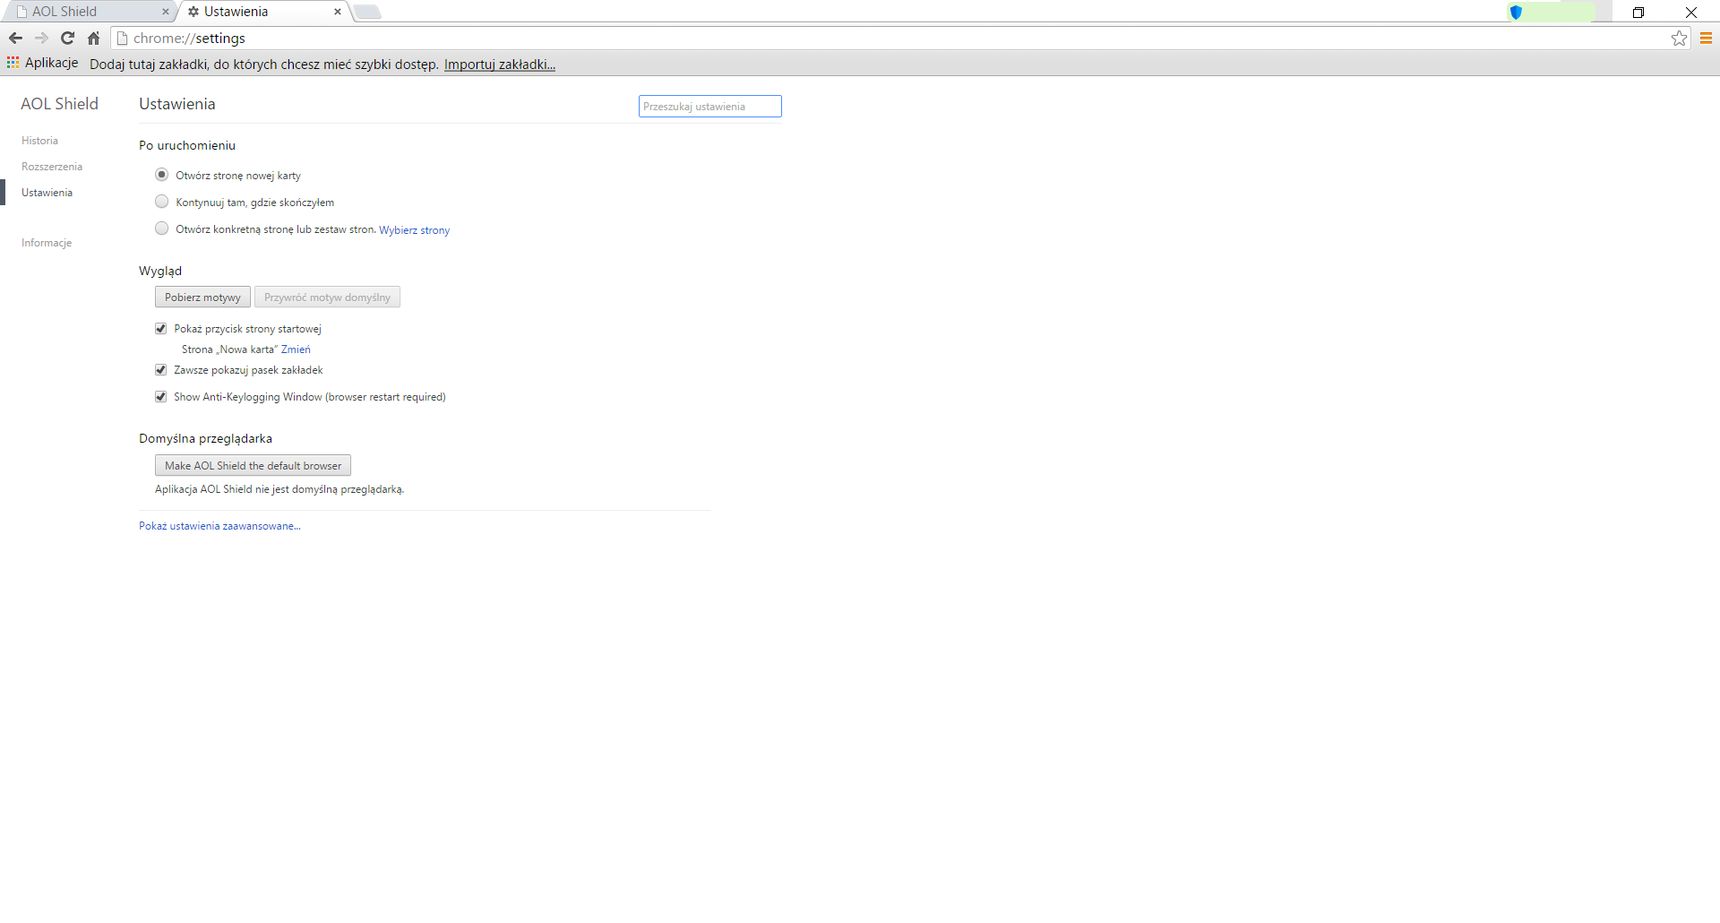Switch to the AOL Shield tab
This screenshot has width=1720, height=923.
pyautogui.click(x=87, y=12)
